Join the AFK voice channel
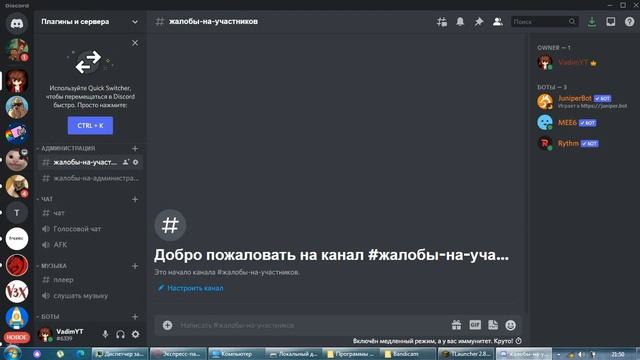640x360 pixels. [91, 245]
